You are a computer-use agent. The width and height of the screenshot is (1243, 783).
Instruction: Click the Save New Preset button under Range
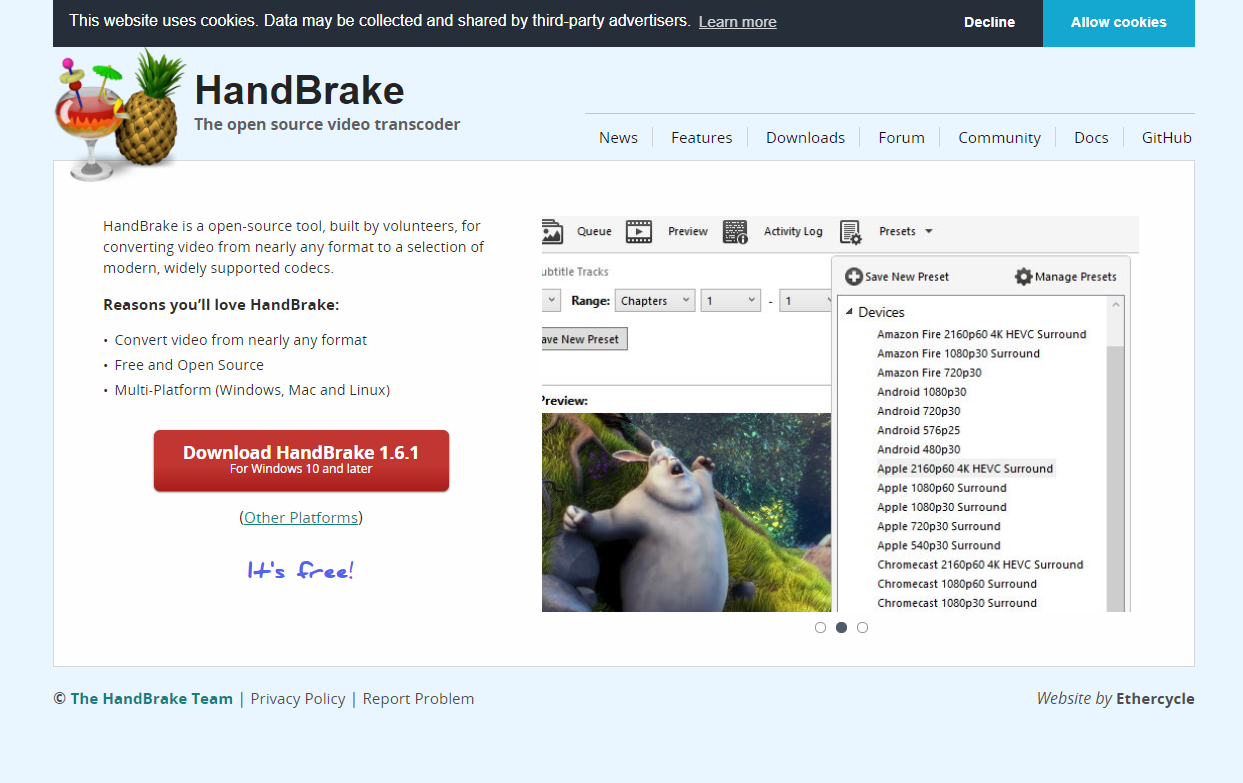(584, 339)
